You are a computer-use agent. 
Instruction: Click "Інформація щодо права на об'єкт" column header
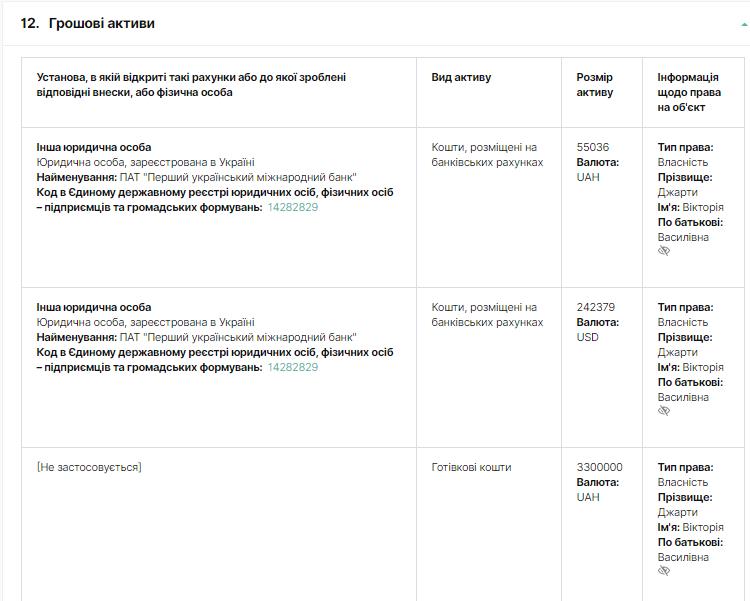[688, 92]
